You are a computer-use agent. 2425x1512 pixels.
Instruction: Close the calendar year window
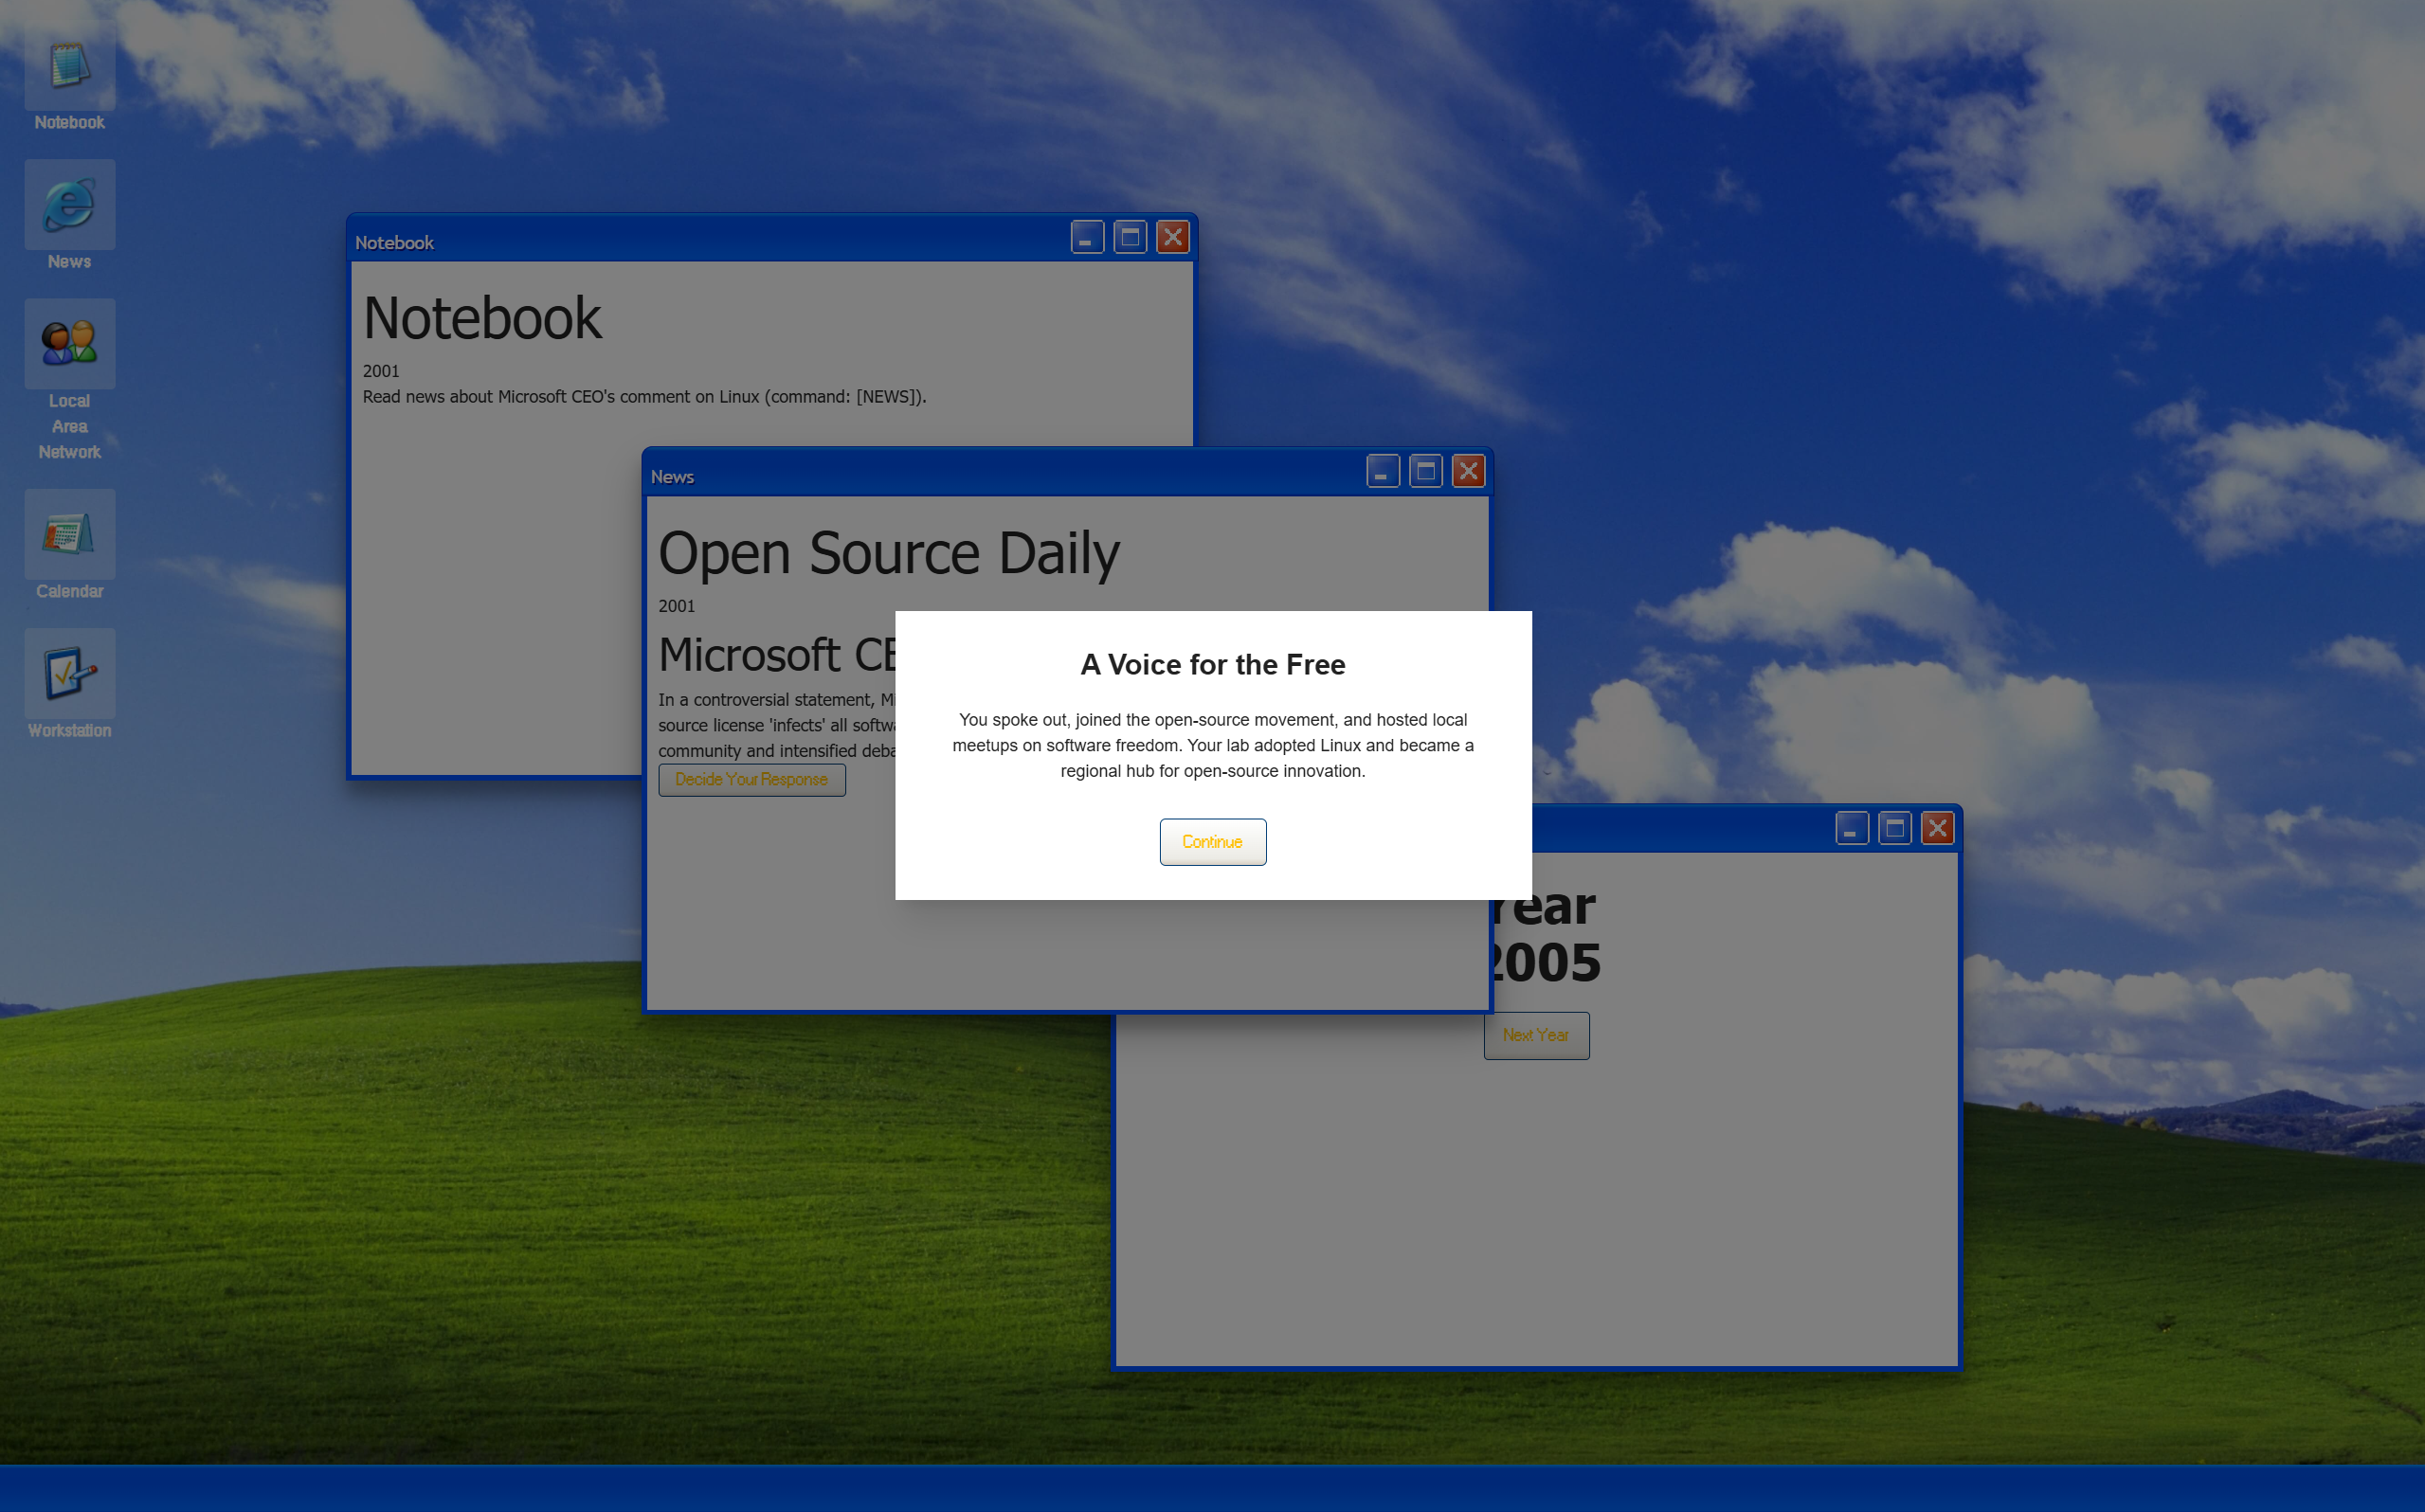[1938, 828]
